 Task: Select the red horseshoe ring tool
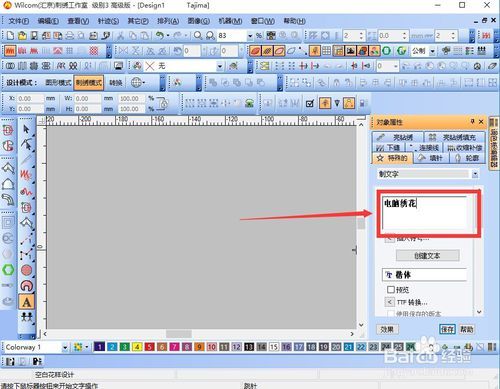click(x=27, y=286)
